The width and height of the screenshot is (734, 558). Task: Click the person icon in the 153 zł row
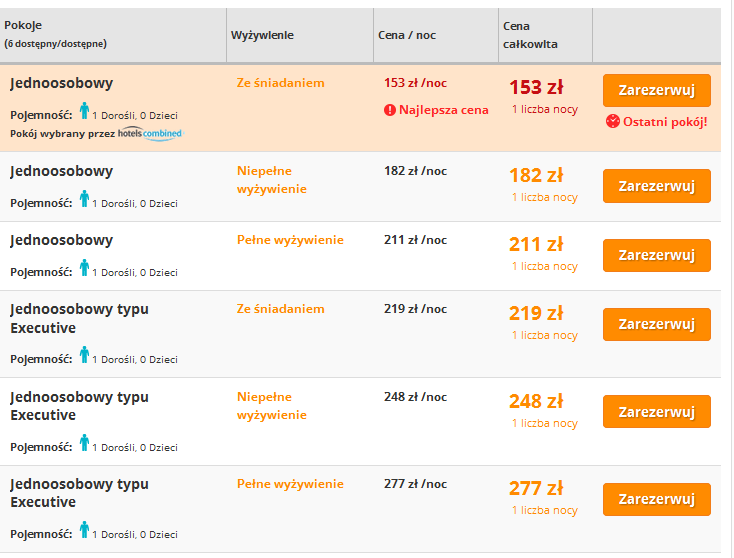point(84,110)
